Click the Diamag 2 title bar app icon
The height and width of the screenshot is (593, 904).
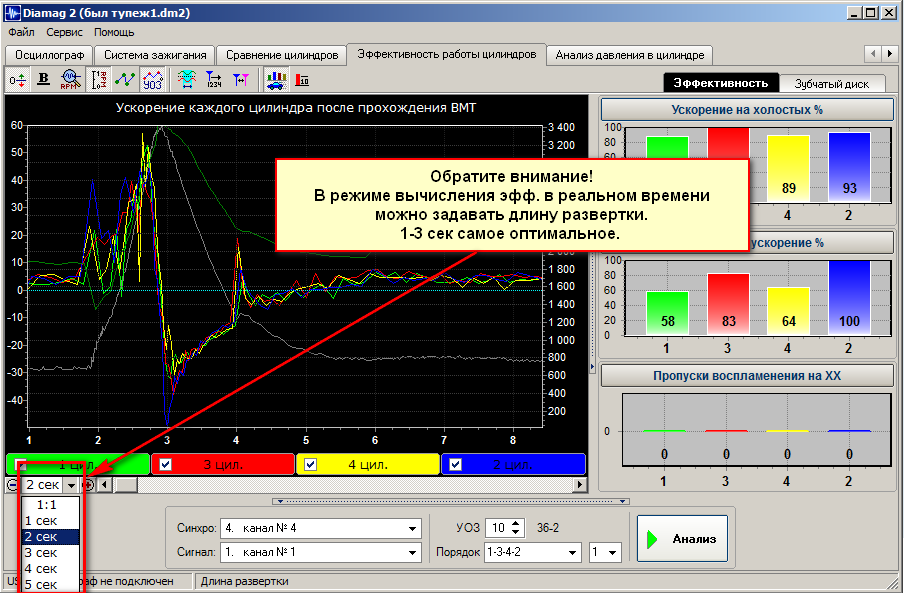[12, 13]
